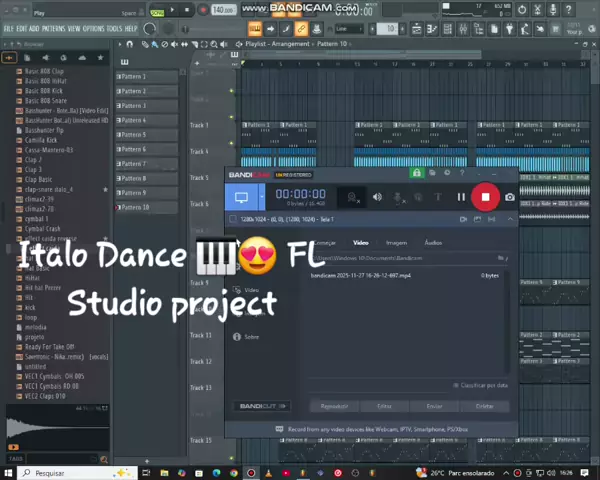Click the green lock icon in Bandicam
Viewport: 600px width, 480px height.
click(x=417, y=174)
